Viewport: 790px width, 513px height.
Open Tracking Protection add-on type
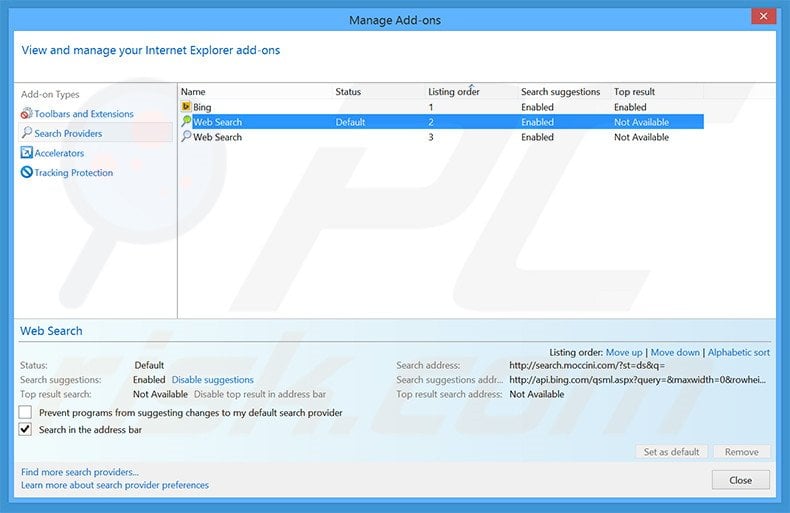tap(74, 173)
